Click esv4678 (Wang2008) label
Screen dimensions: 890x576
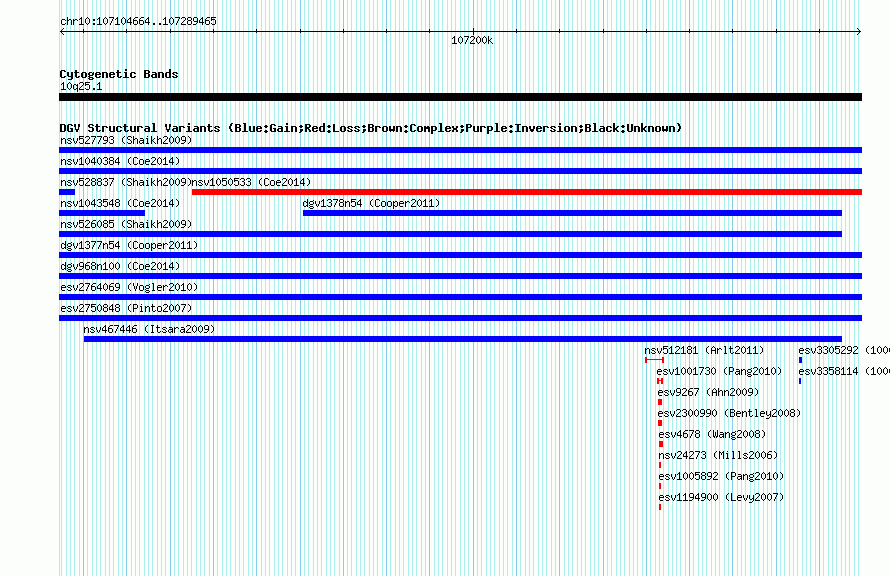pos(712,434)
